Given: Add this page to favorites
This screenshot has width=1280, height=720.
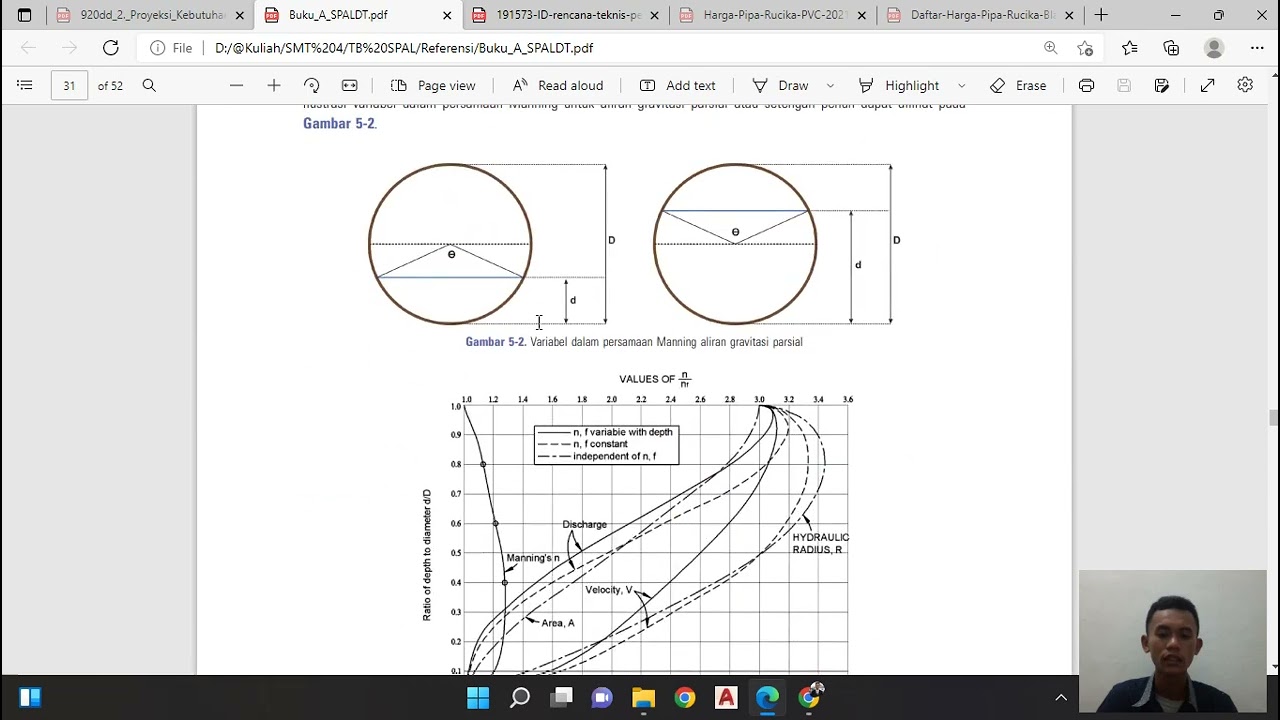Looking at the screenshot, I should (x=1085, y=48).
